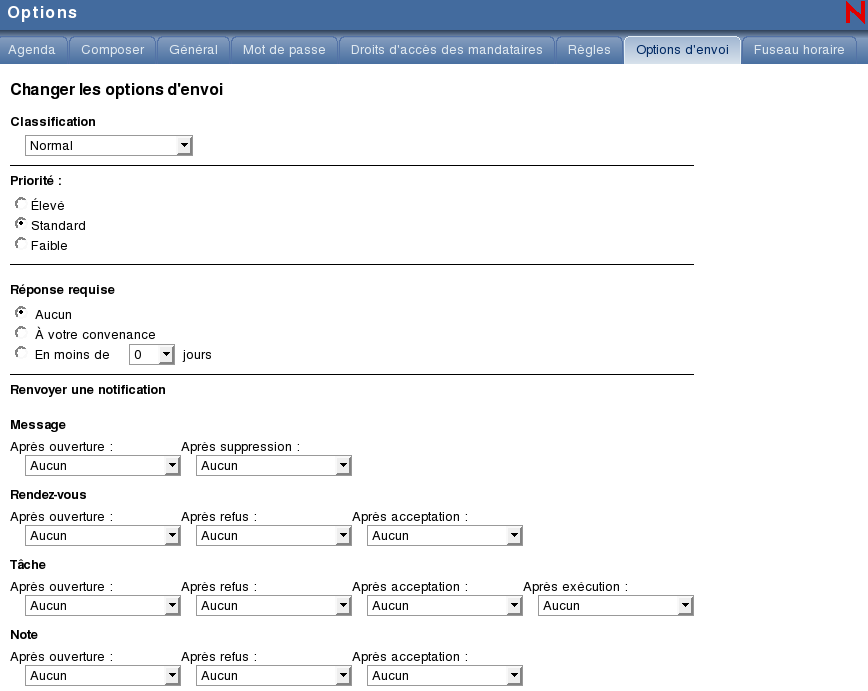The image size is (868, 691).
Task: Open Rendez-vous Après refus dropdown
Action: (273, 535)
